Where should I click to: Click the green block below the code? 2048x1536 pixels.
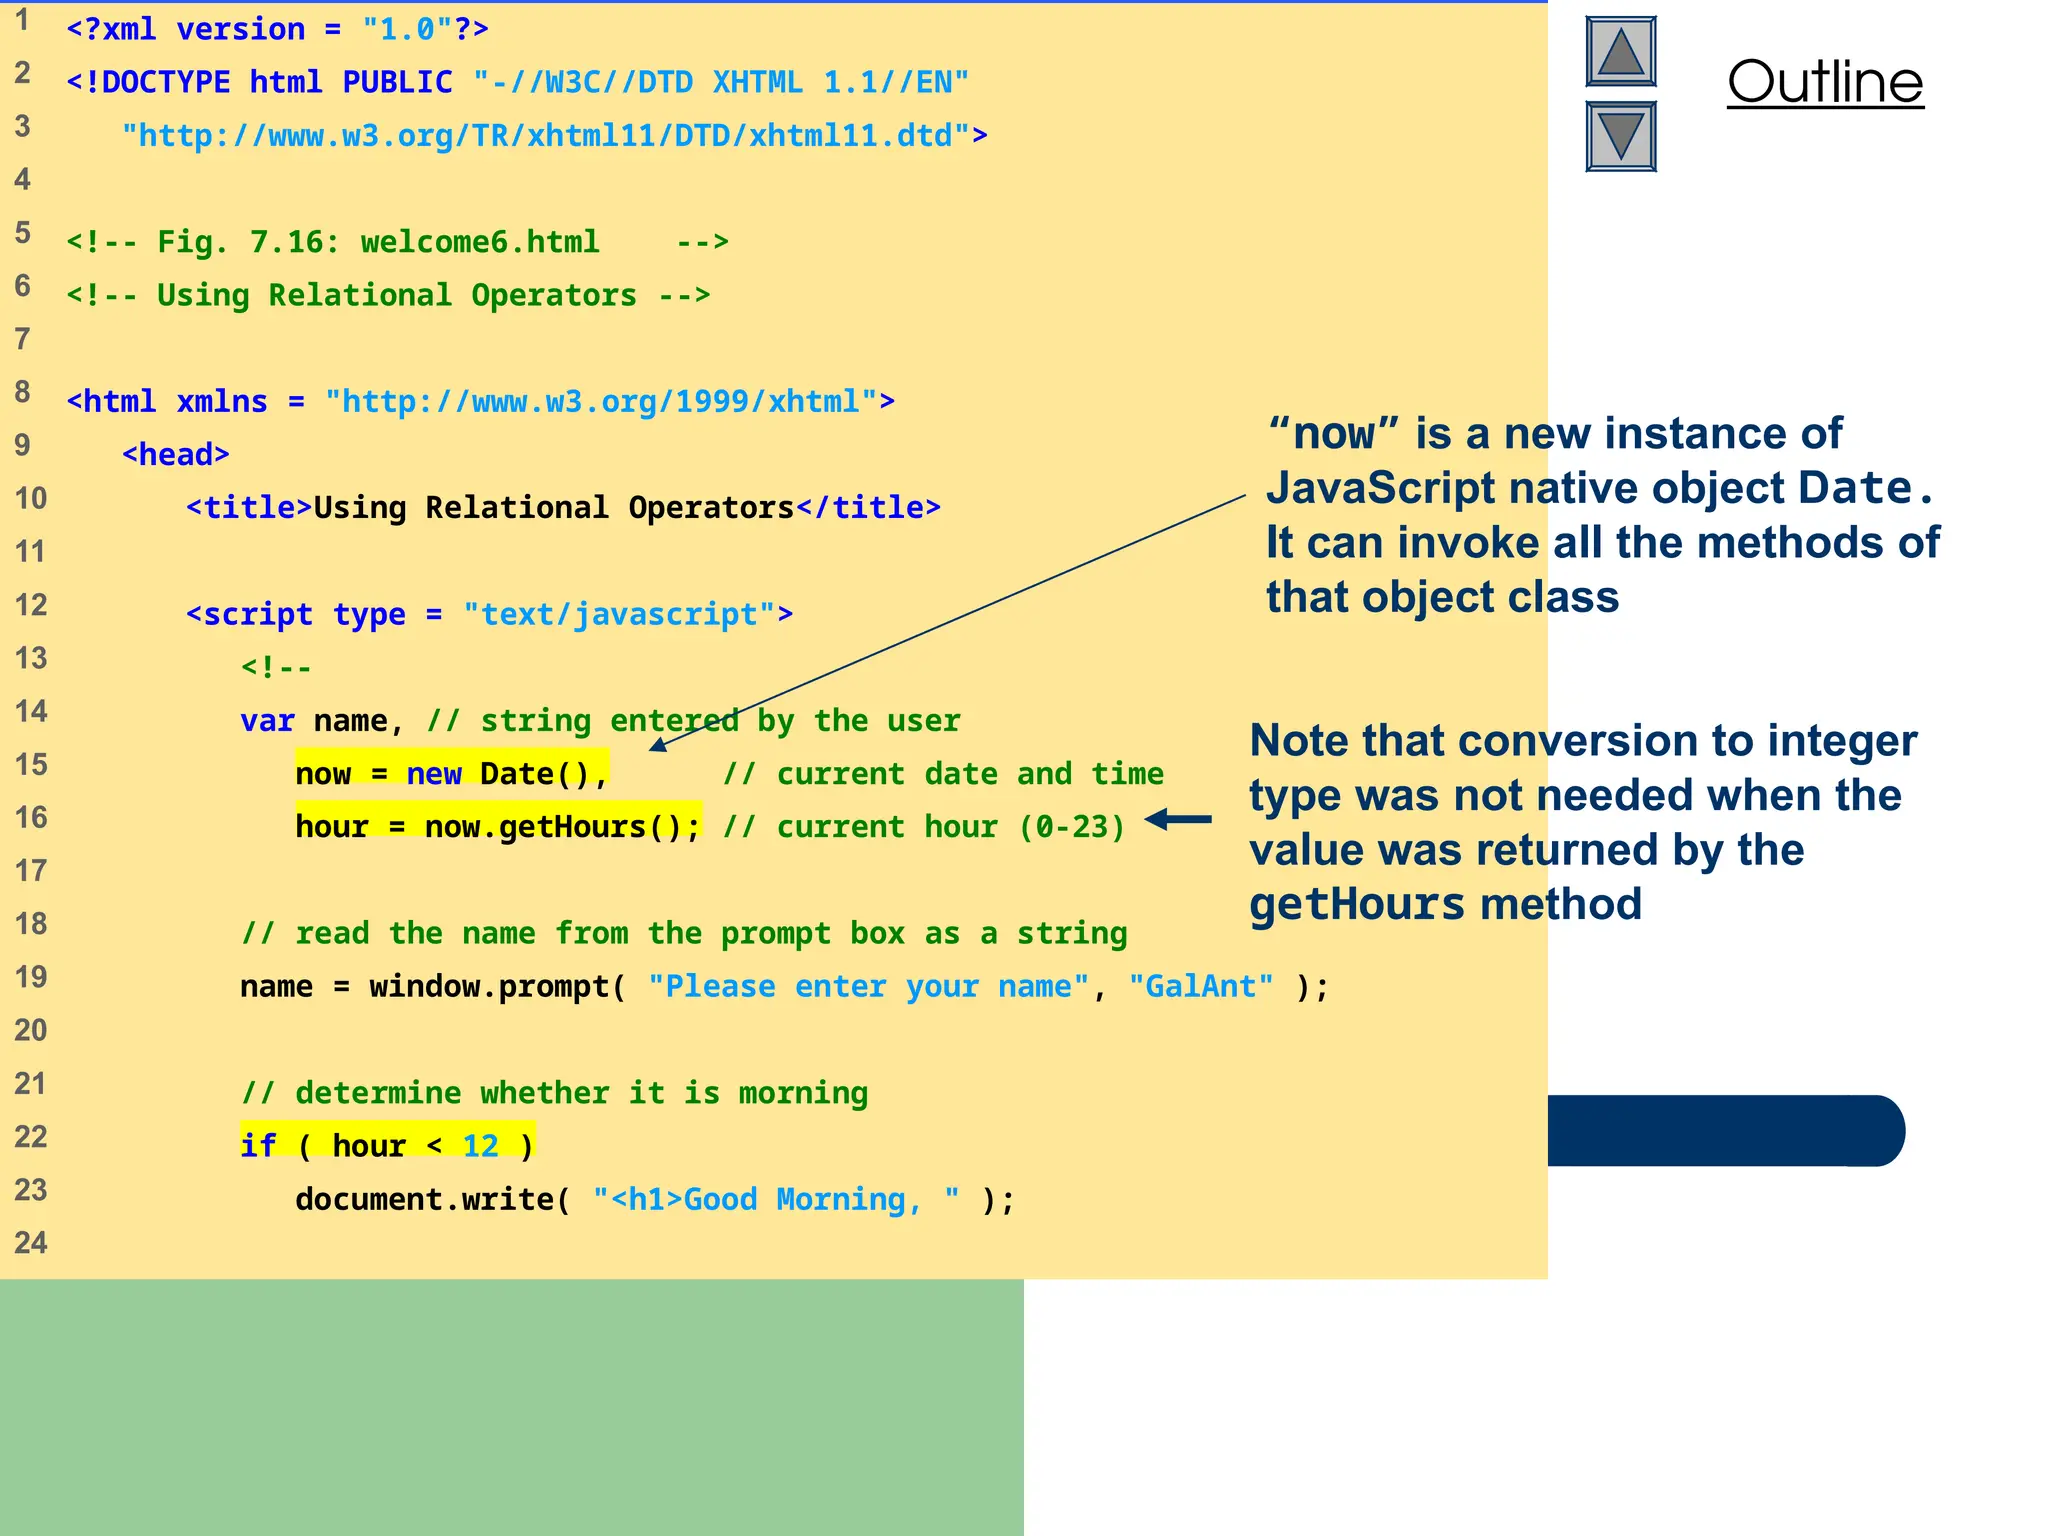(511, 1407)
